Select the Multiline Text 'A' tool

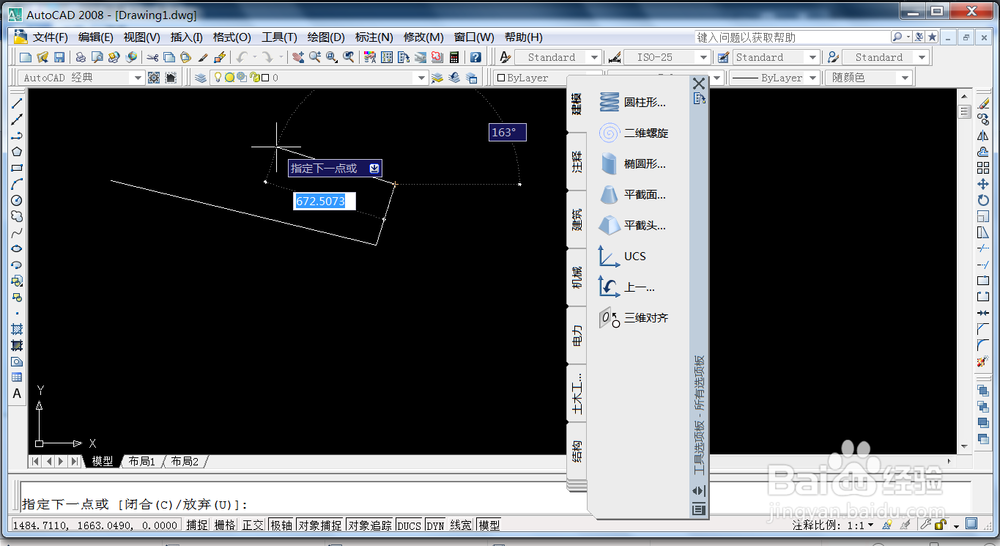pyautogui.click(x=17, y=394)
